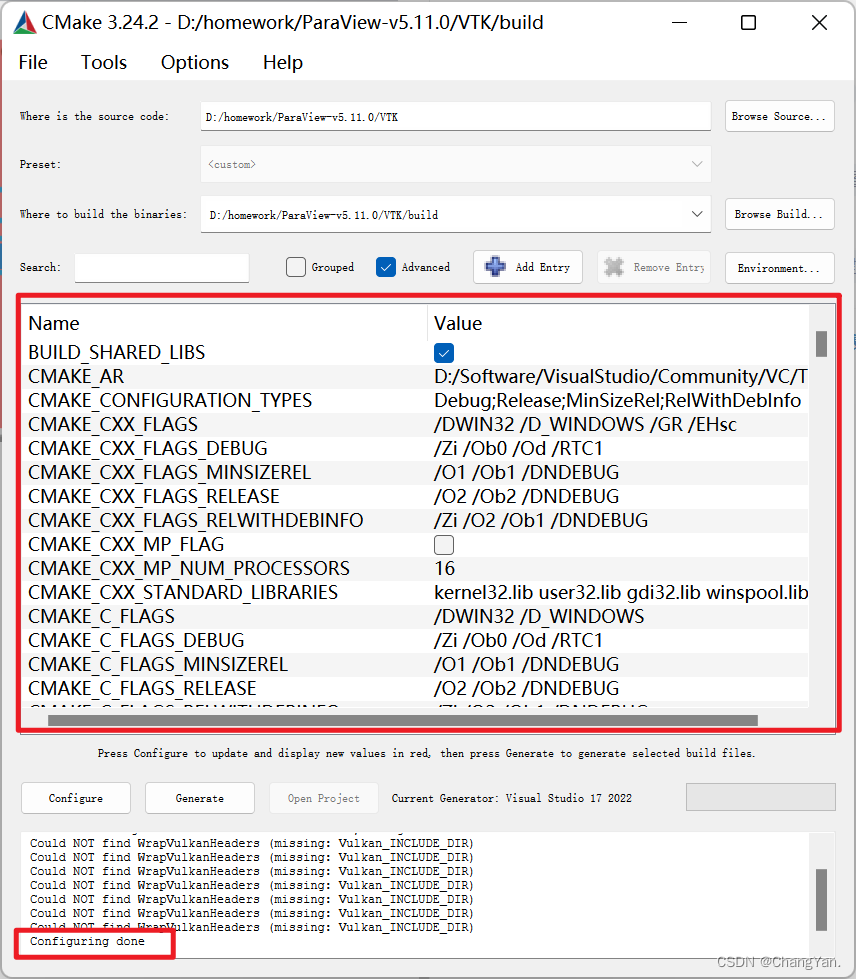Click the CMake logo icon in title bar
Screen dimensions: 856x979
[x=24, y=22]
